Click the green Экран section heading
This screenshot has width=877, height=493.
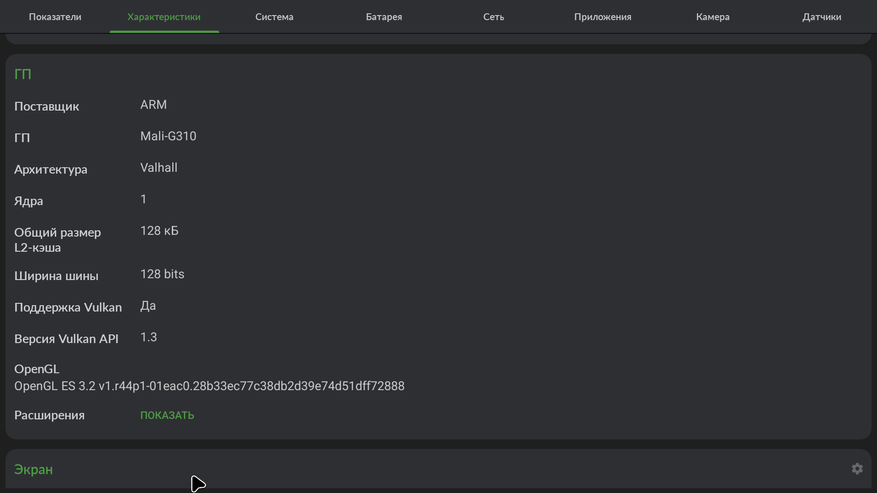coord(34,469)
